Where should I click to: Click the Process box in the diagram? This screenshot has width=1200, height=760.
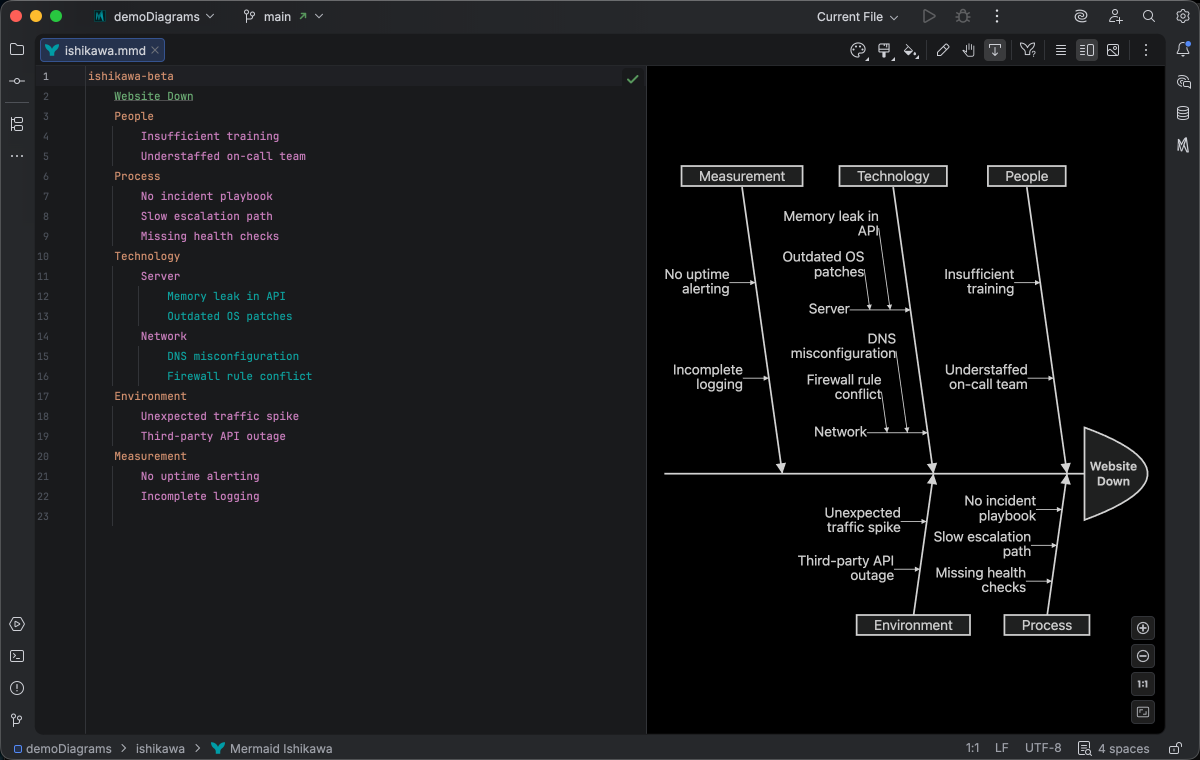coord(1047,625)
